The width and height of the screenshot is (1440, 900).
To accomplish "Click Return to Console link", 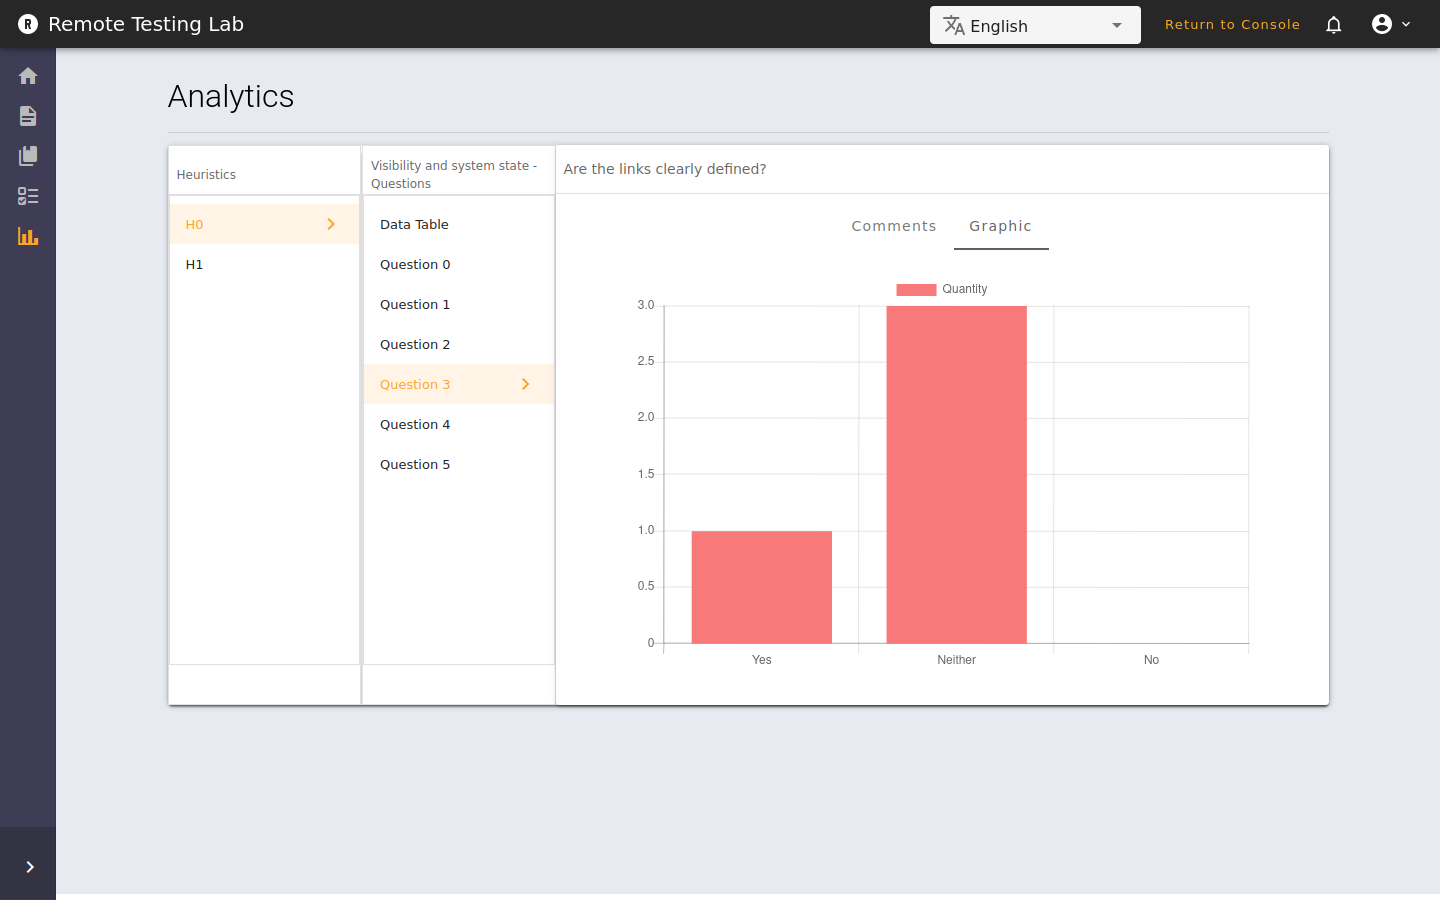I will [x=1232, y=25].
